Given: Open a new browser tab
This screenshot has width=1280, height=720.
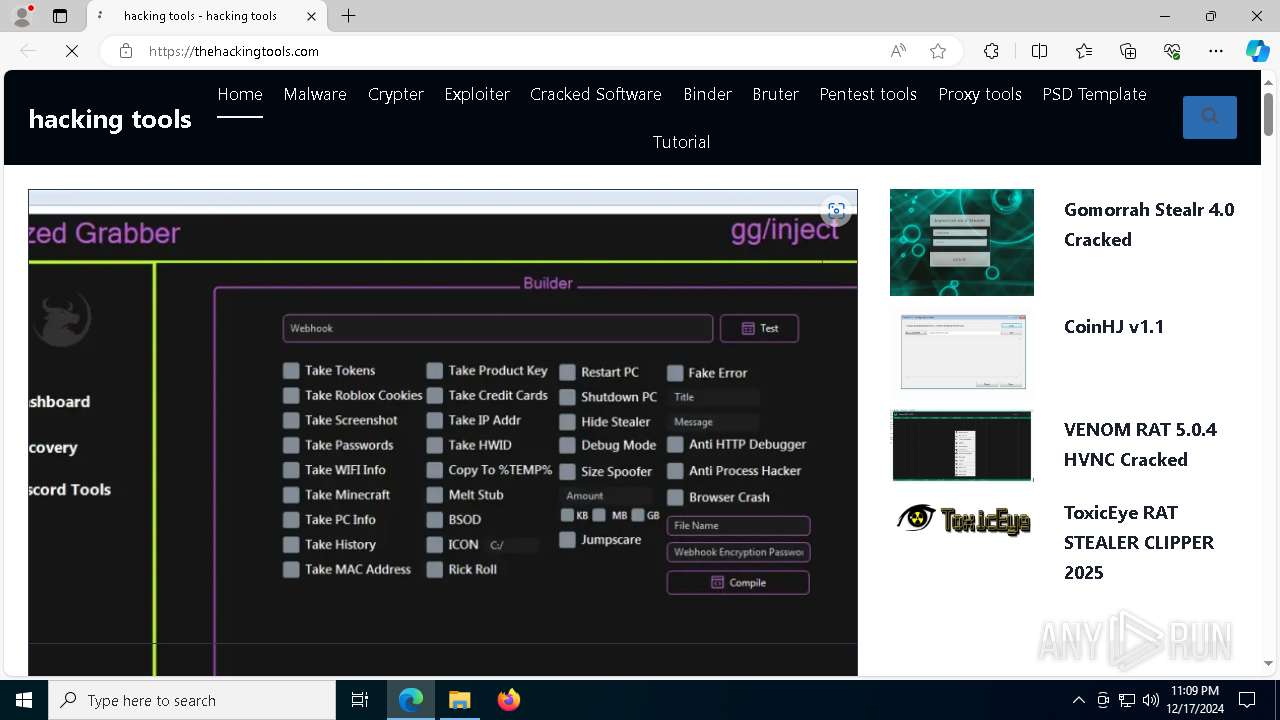Looking at the screenshot, I should (348, 16).
